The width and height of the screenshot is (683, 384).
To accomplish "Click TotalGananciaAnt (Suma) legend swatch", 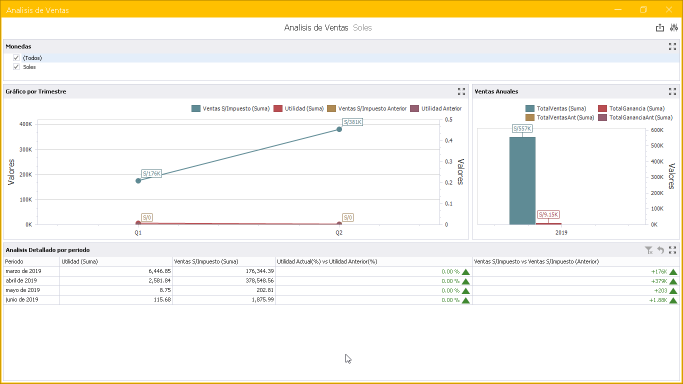I will 602,118.
